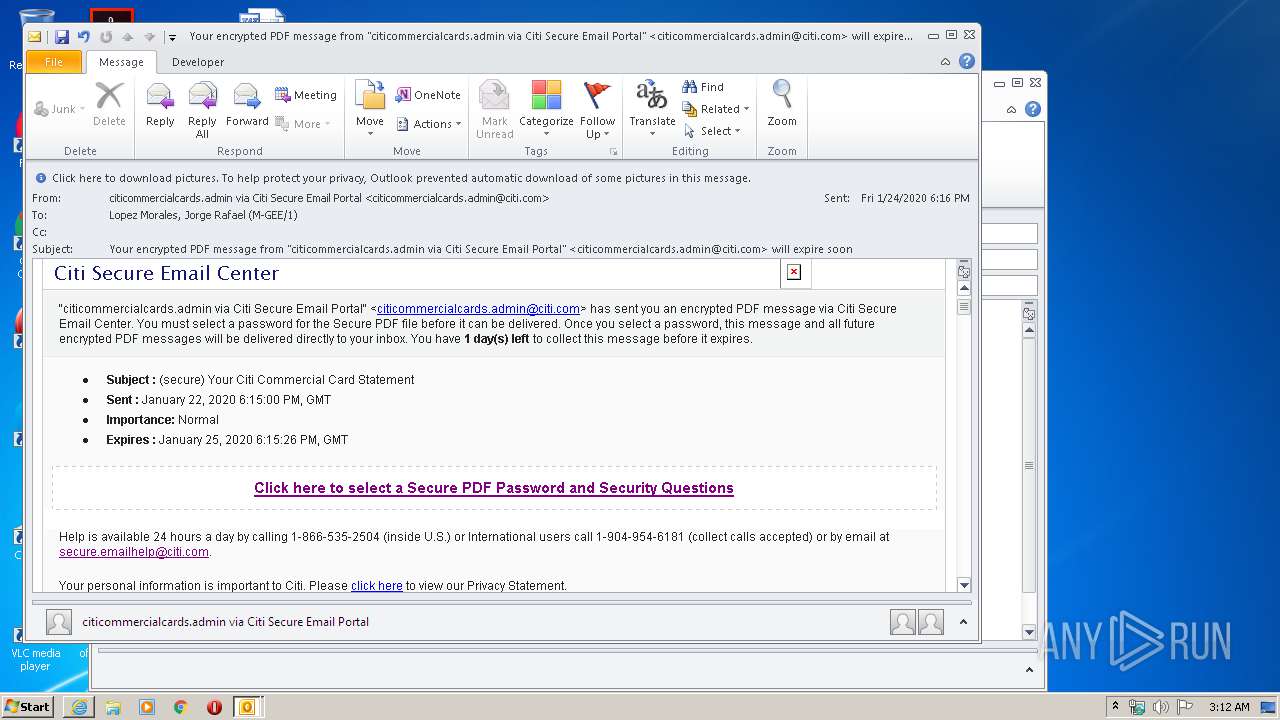Expand the Related dropdown
This screenshot has width=1280, height=720.
click(x=716, y=109)
